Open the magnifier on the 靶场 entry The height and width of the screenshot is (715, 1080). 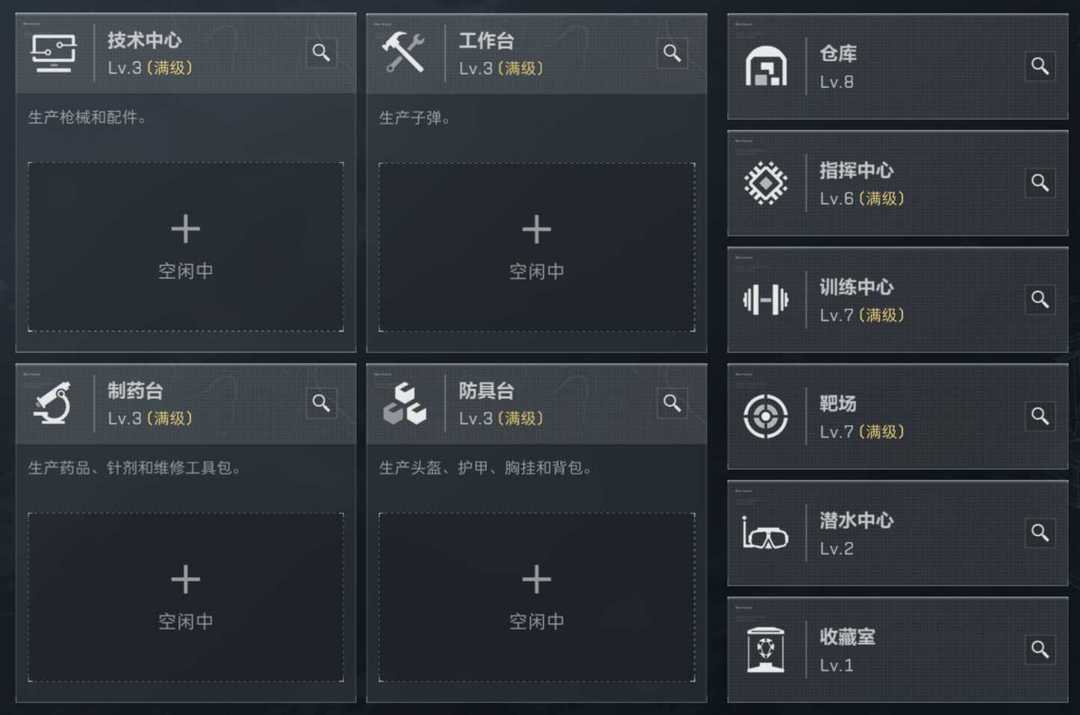point(1040,417)
